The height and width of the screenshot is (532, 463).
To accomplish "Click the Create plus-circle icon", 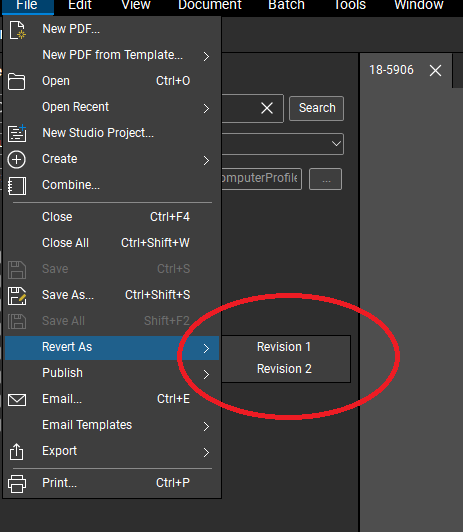I will [16, 159].
